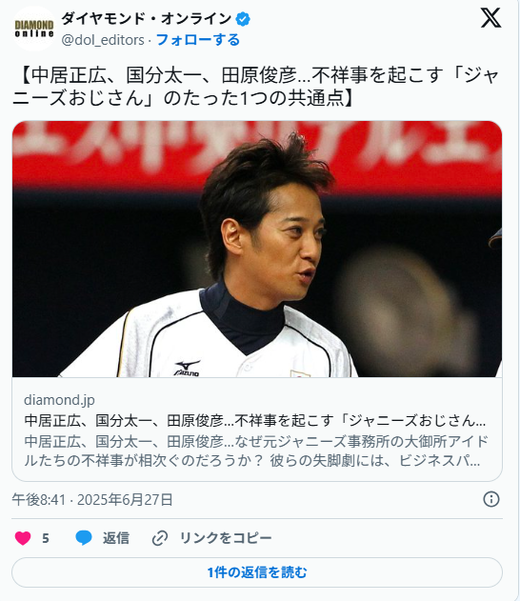The image size is (520, 601).
Task: Open the diamond.jp domain link
Action: (x=59, y=400)
